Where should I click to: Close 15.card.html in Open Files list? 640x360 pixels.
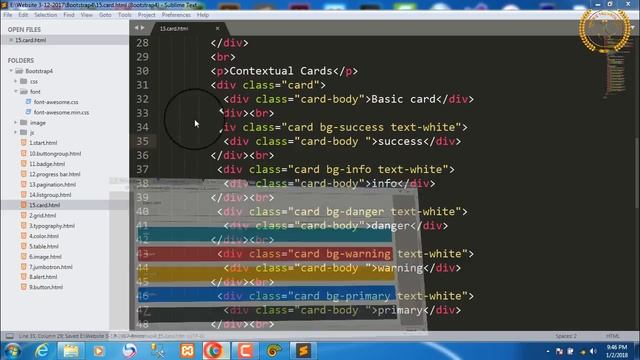point(11,40)
